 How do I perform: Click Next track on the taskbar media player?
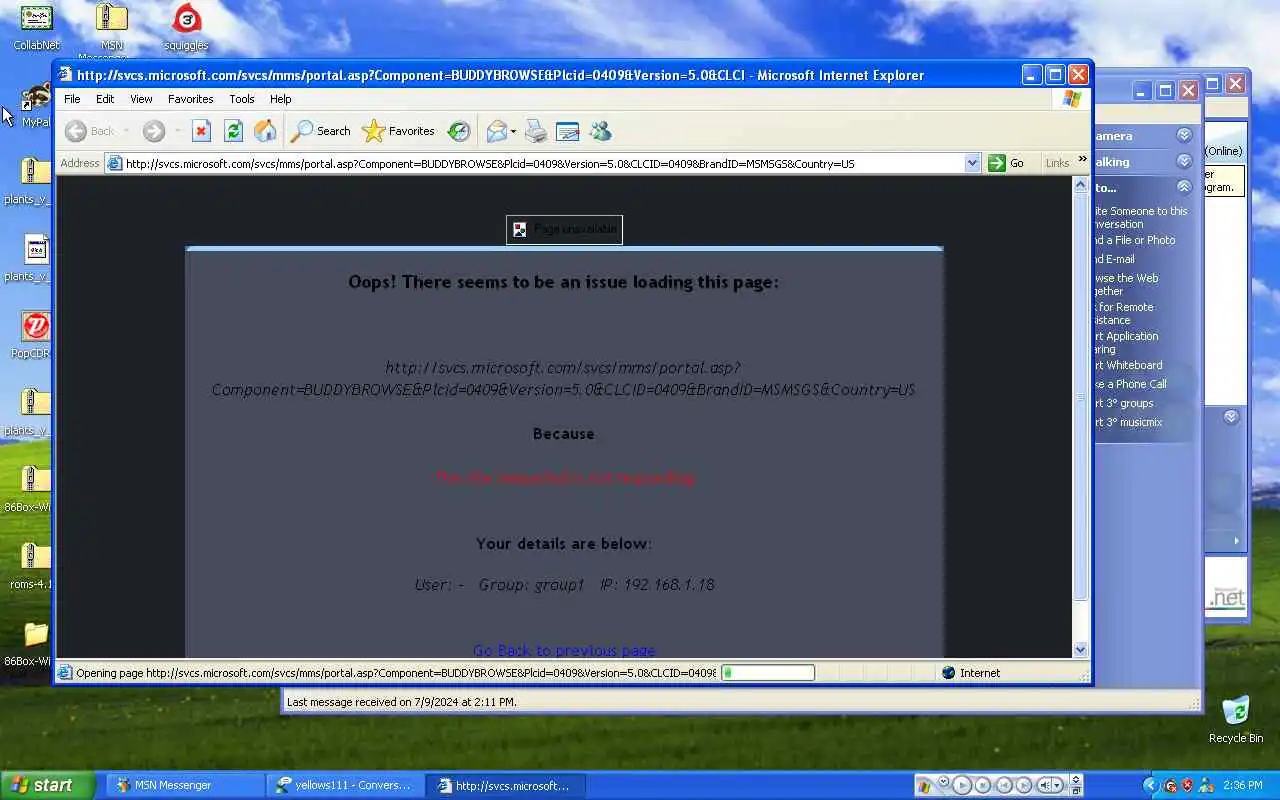[1023, 785]
